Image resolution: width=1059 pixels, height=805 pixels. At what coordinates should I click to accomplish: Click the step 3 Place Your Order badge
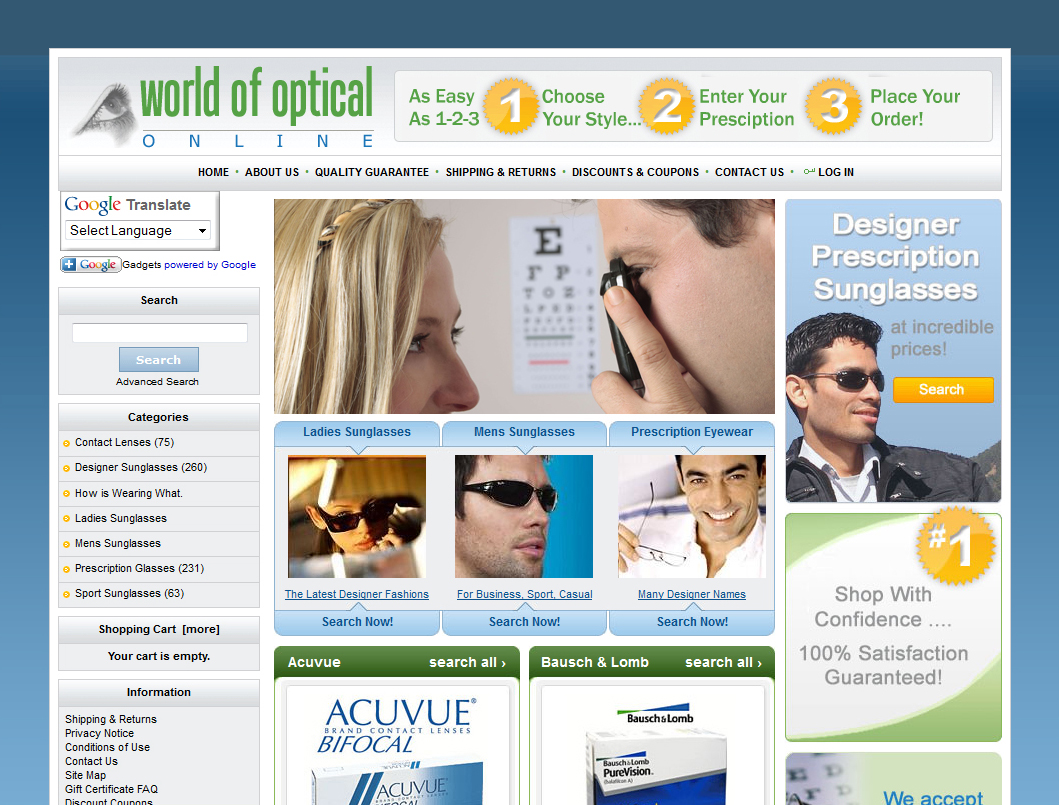[834, 106]
